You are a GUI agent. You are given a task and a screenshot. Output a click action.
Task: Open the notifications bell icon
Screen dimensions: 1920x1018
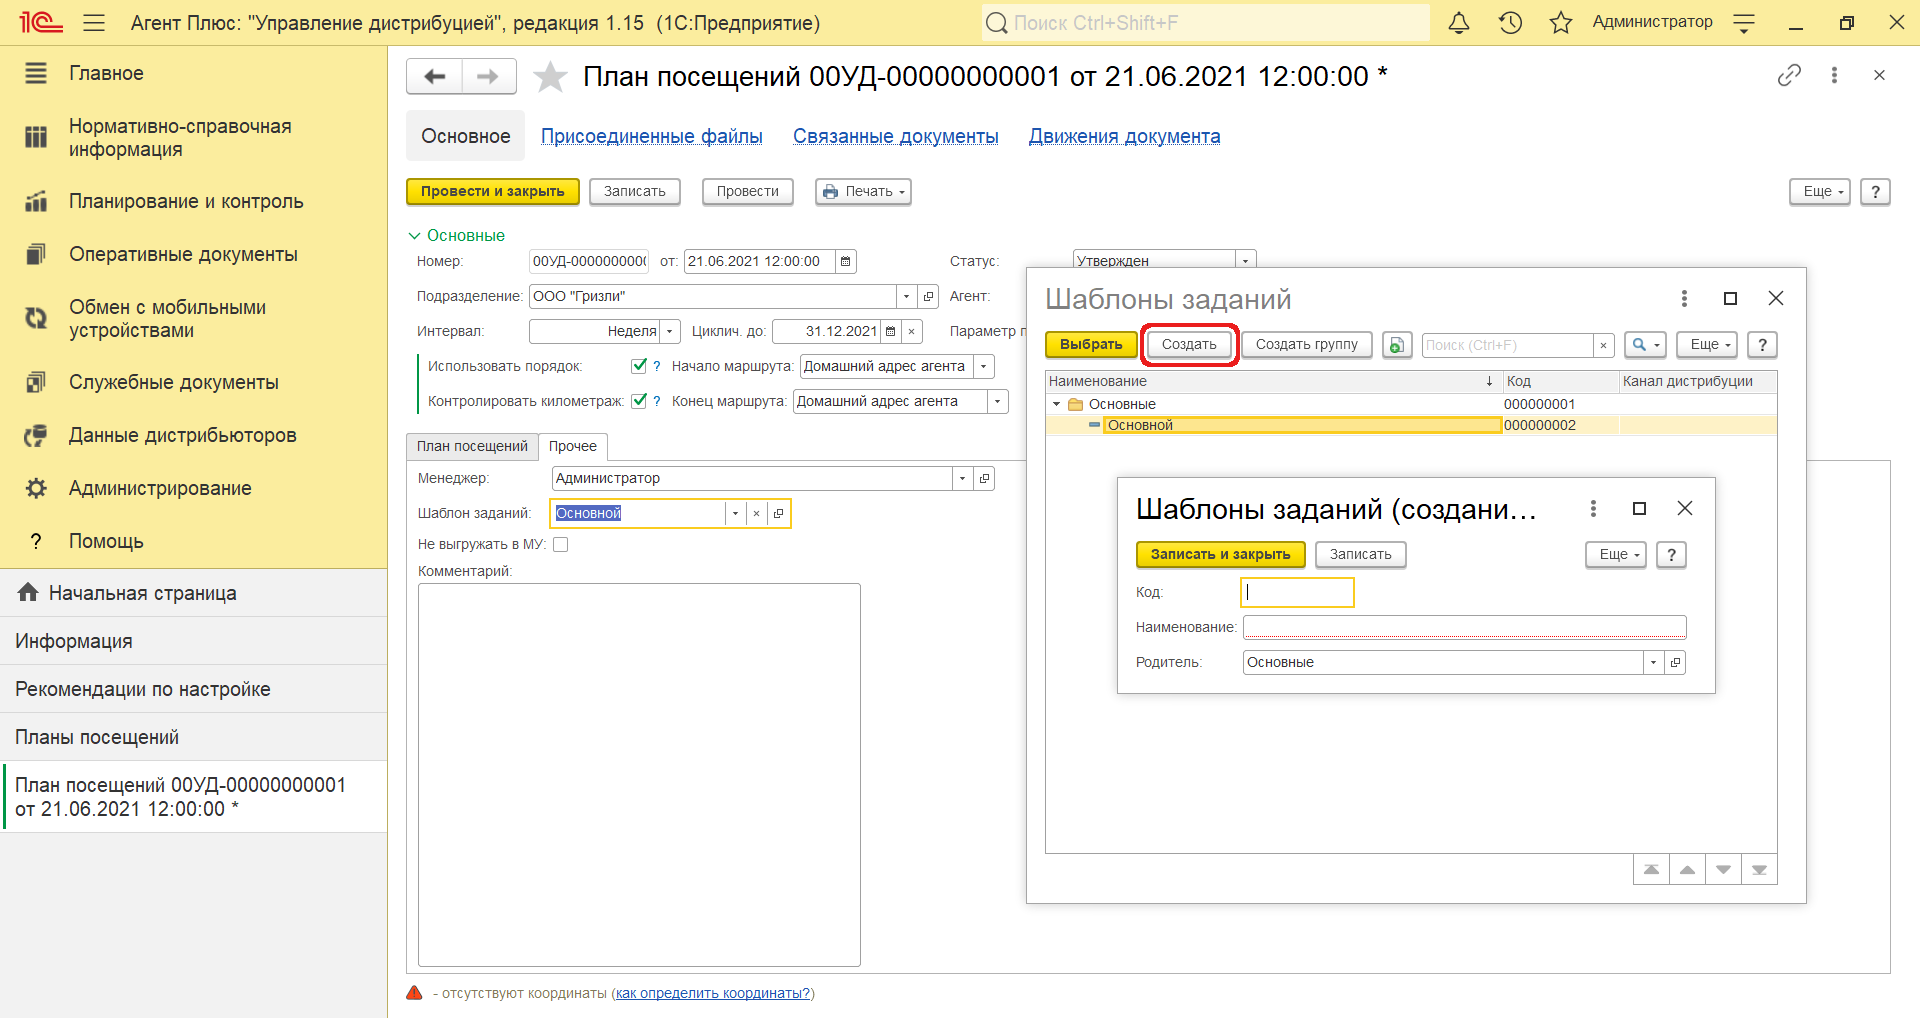(1459, 22)
